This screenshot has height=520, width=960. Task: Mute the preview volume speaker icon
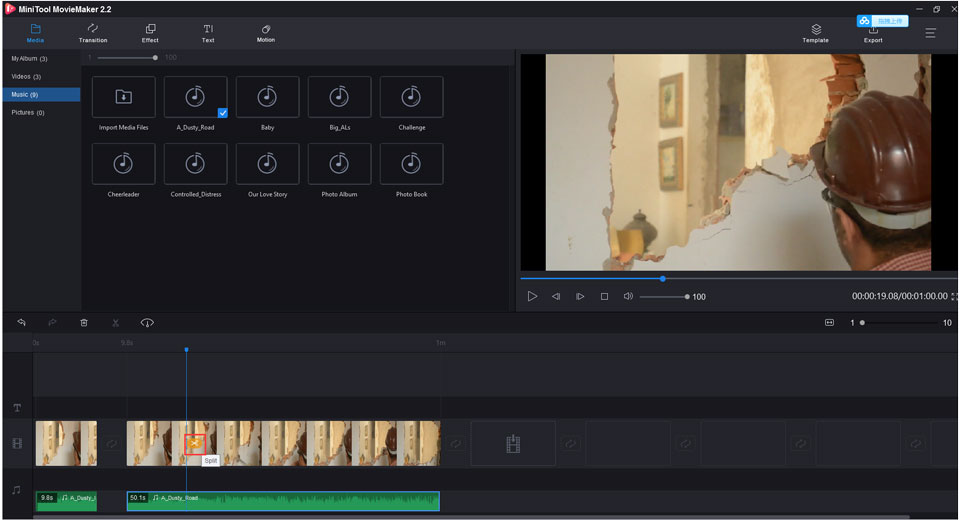[x=628, y=296]
